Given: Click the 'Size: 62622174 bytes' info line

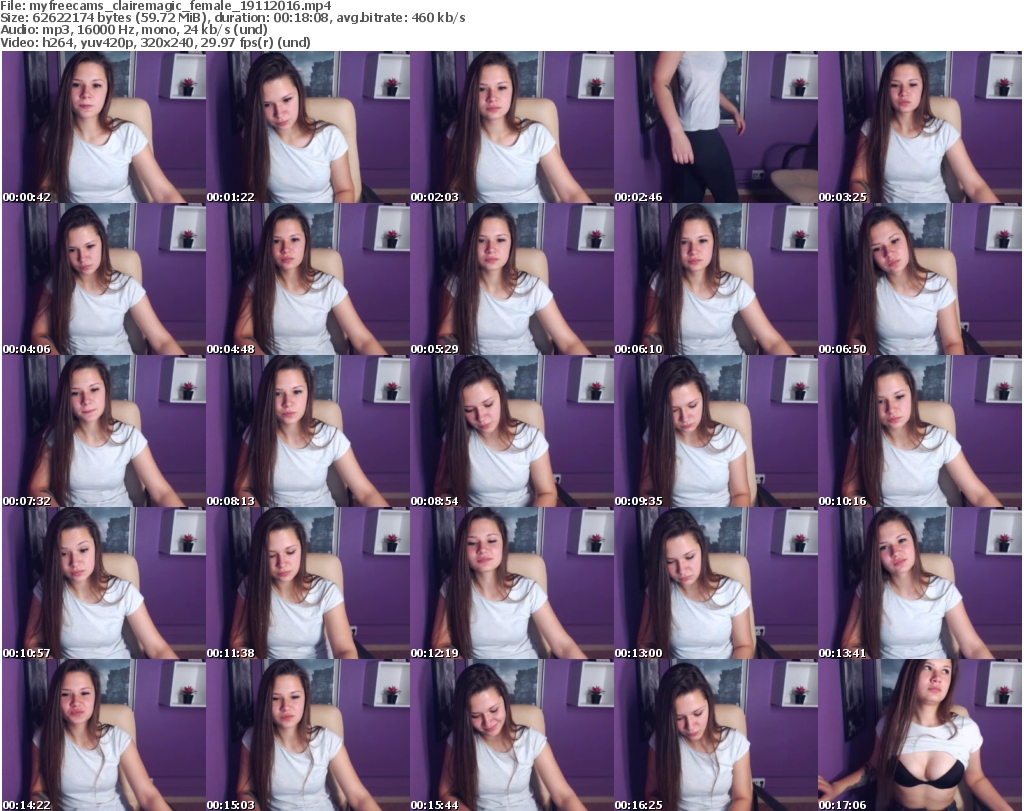Looking at the screenshot, I should coord(232,18).
